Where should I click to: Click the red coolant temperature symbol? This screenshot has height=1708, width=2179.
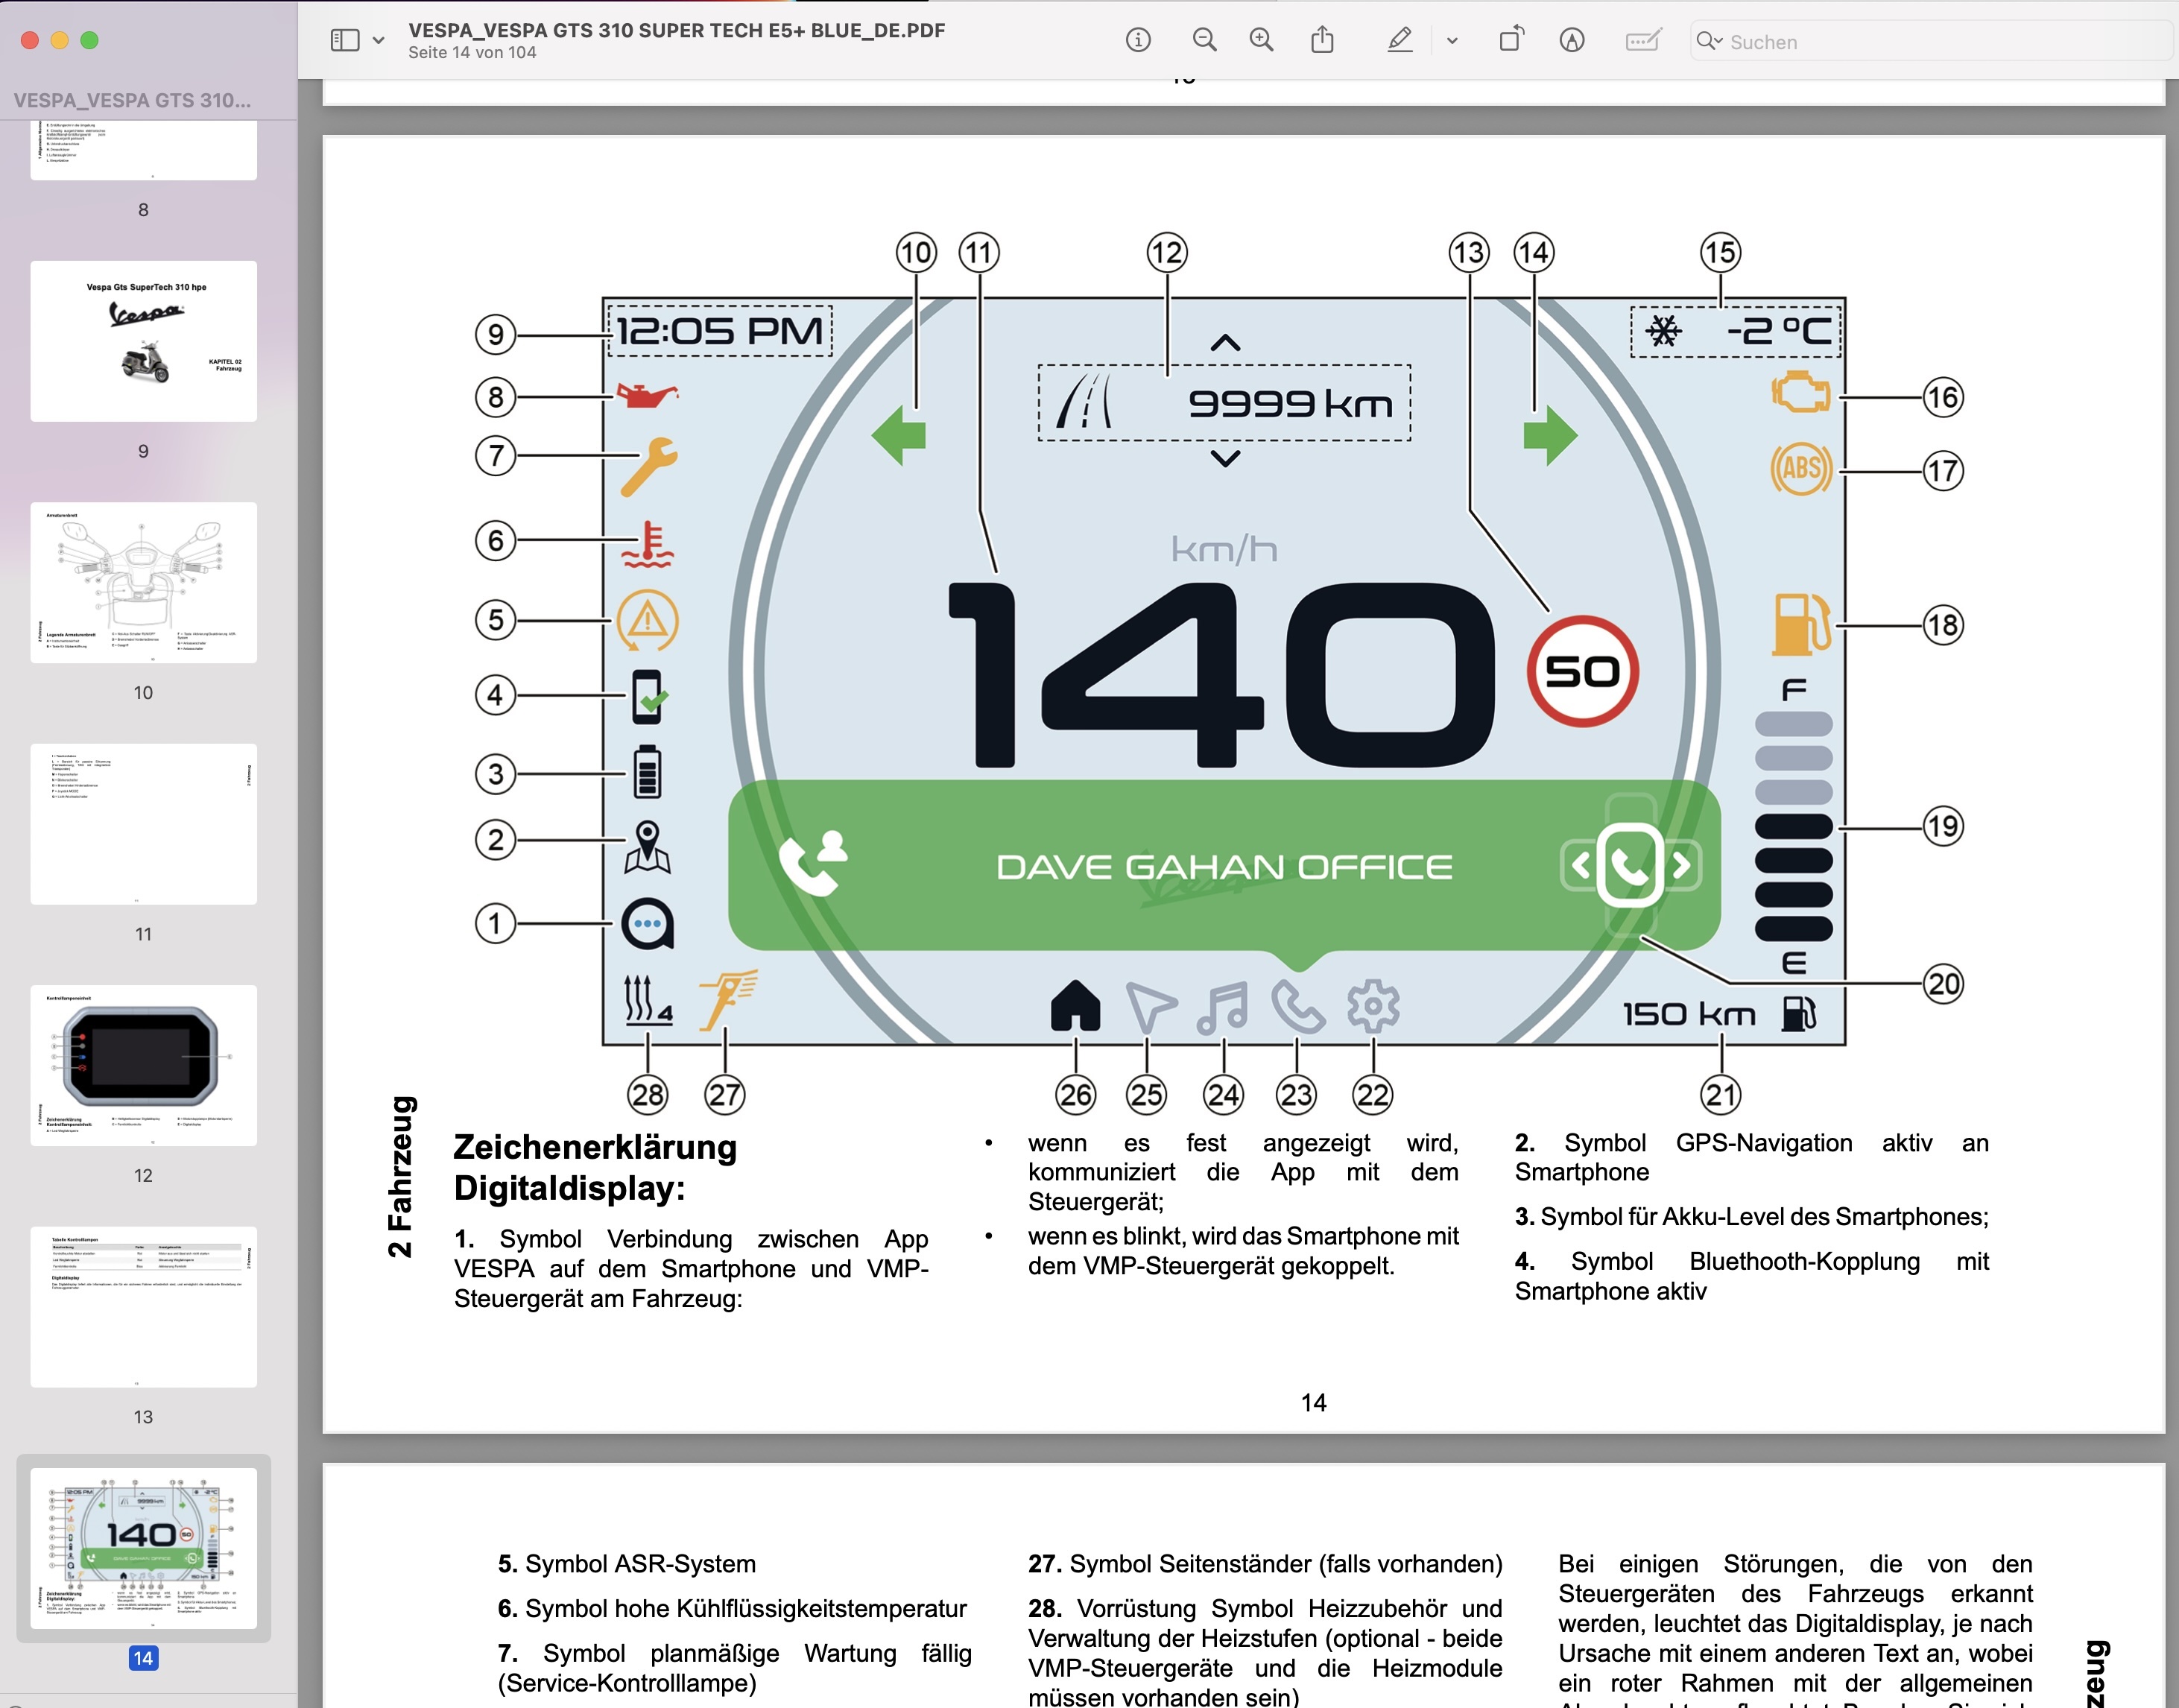pyautogui.click(x=648, y=544)
